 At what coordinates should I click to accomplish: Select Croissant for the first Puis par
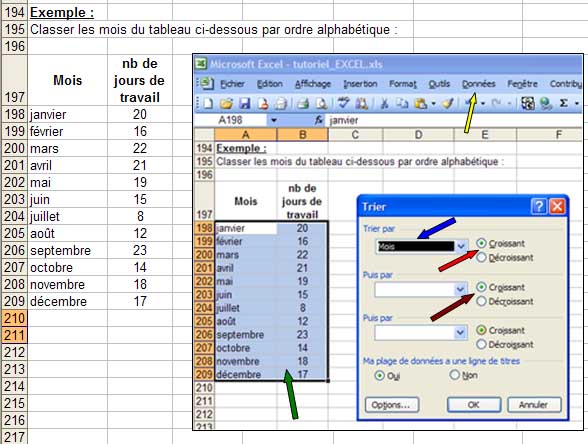(481, 287)
